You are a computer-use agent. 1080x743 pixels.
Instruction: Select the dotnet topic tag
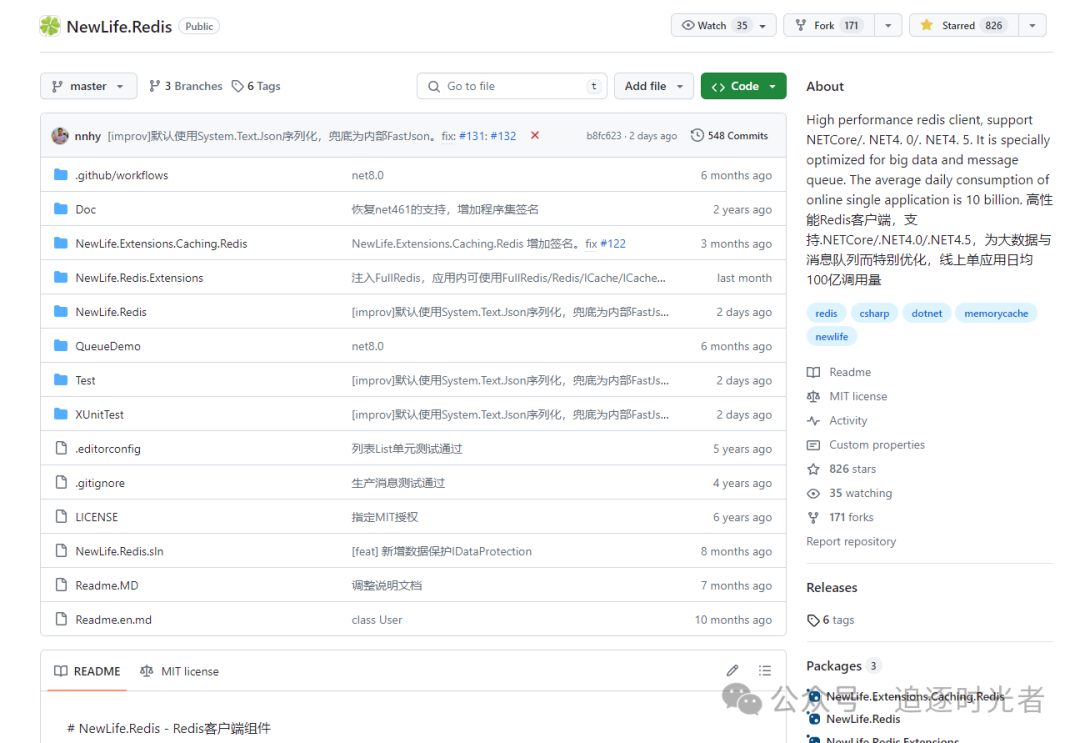coord(926,313)
